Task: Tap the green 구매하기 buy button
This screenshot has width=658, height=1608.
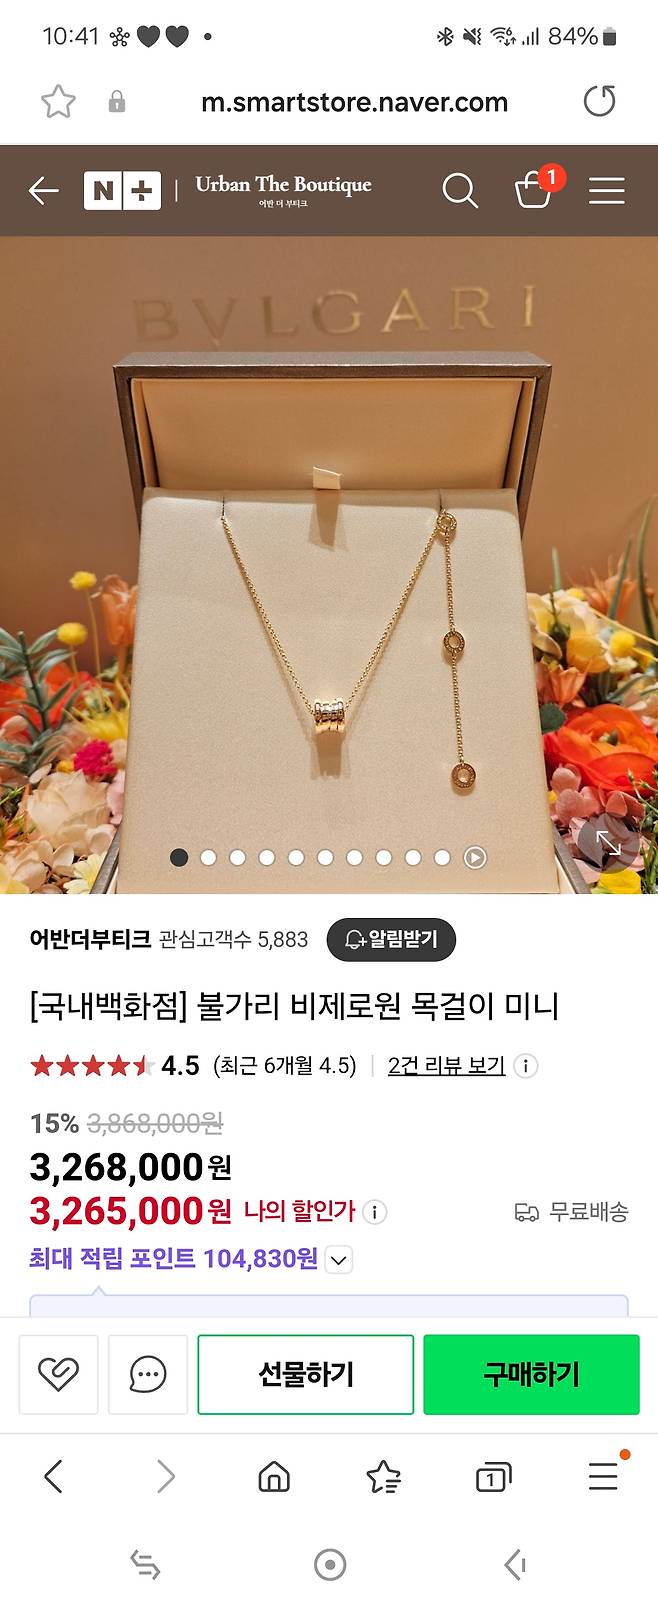Action: (x=531, y=1374)
